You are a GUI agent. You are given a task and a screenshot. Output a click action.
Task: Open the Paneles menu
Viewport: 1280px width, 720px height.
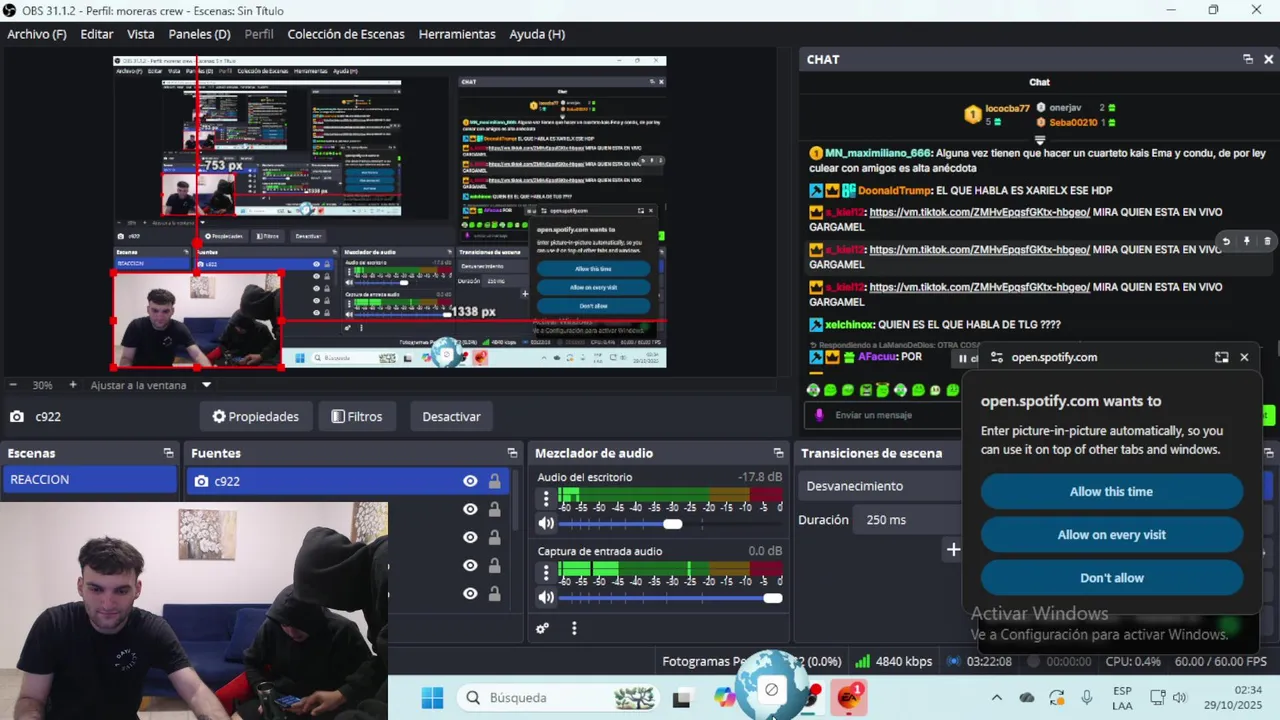pyautogui.click(x=199, y=34)
